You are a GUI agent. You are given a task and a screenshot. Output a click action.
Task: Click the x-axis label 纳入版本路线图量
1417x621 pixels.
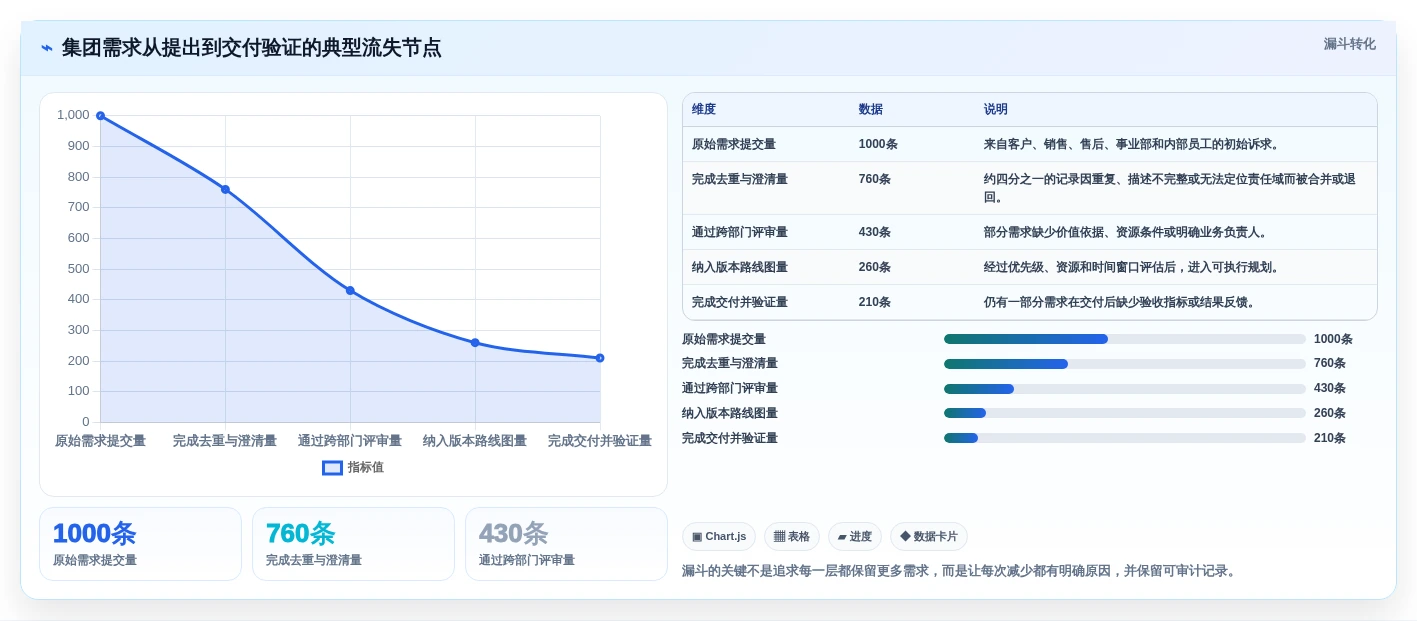coord(475,441)
